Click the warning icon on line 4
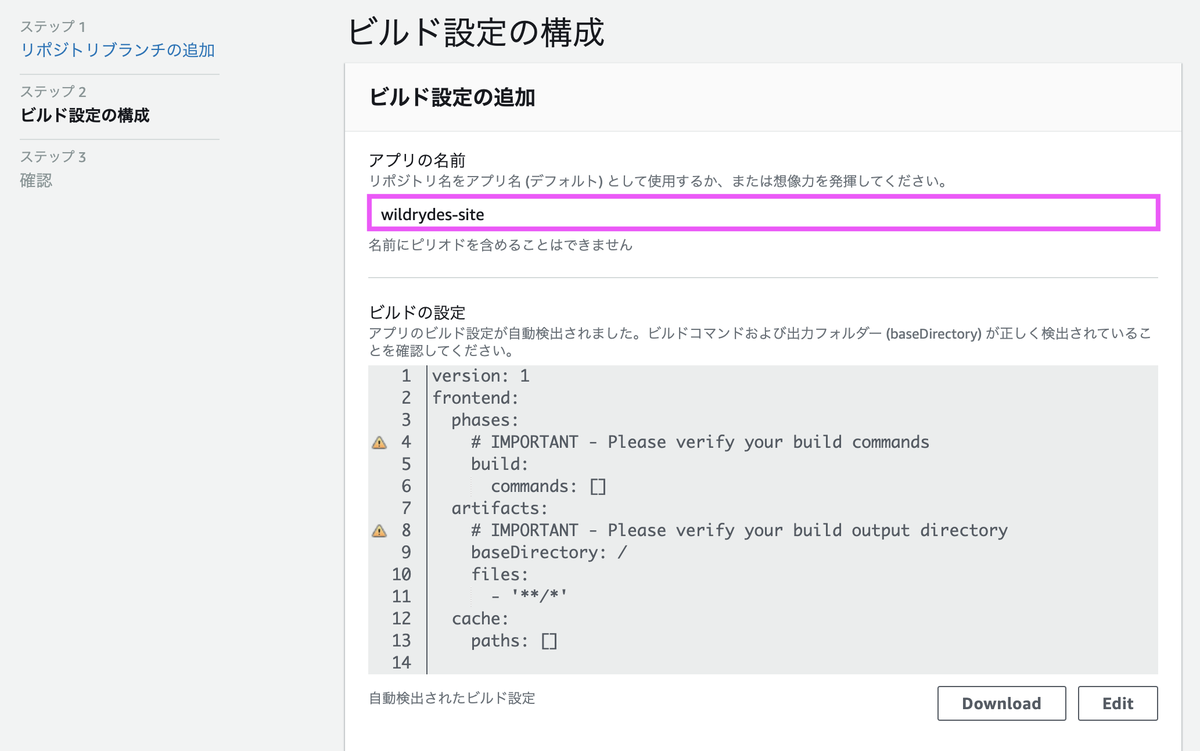Screen dimensions: 1200x751 (379, 441)
